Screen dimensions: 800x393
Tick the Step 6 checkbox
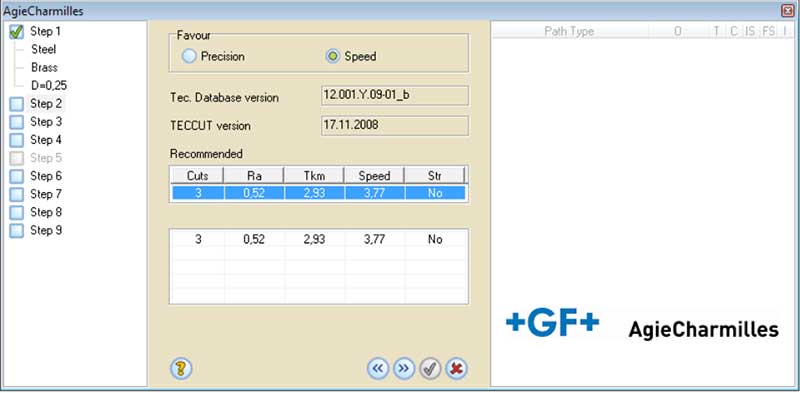[x=17, y=177]
